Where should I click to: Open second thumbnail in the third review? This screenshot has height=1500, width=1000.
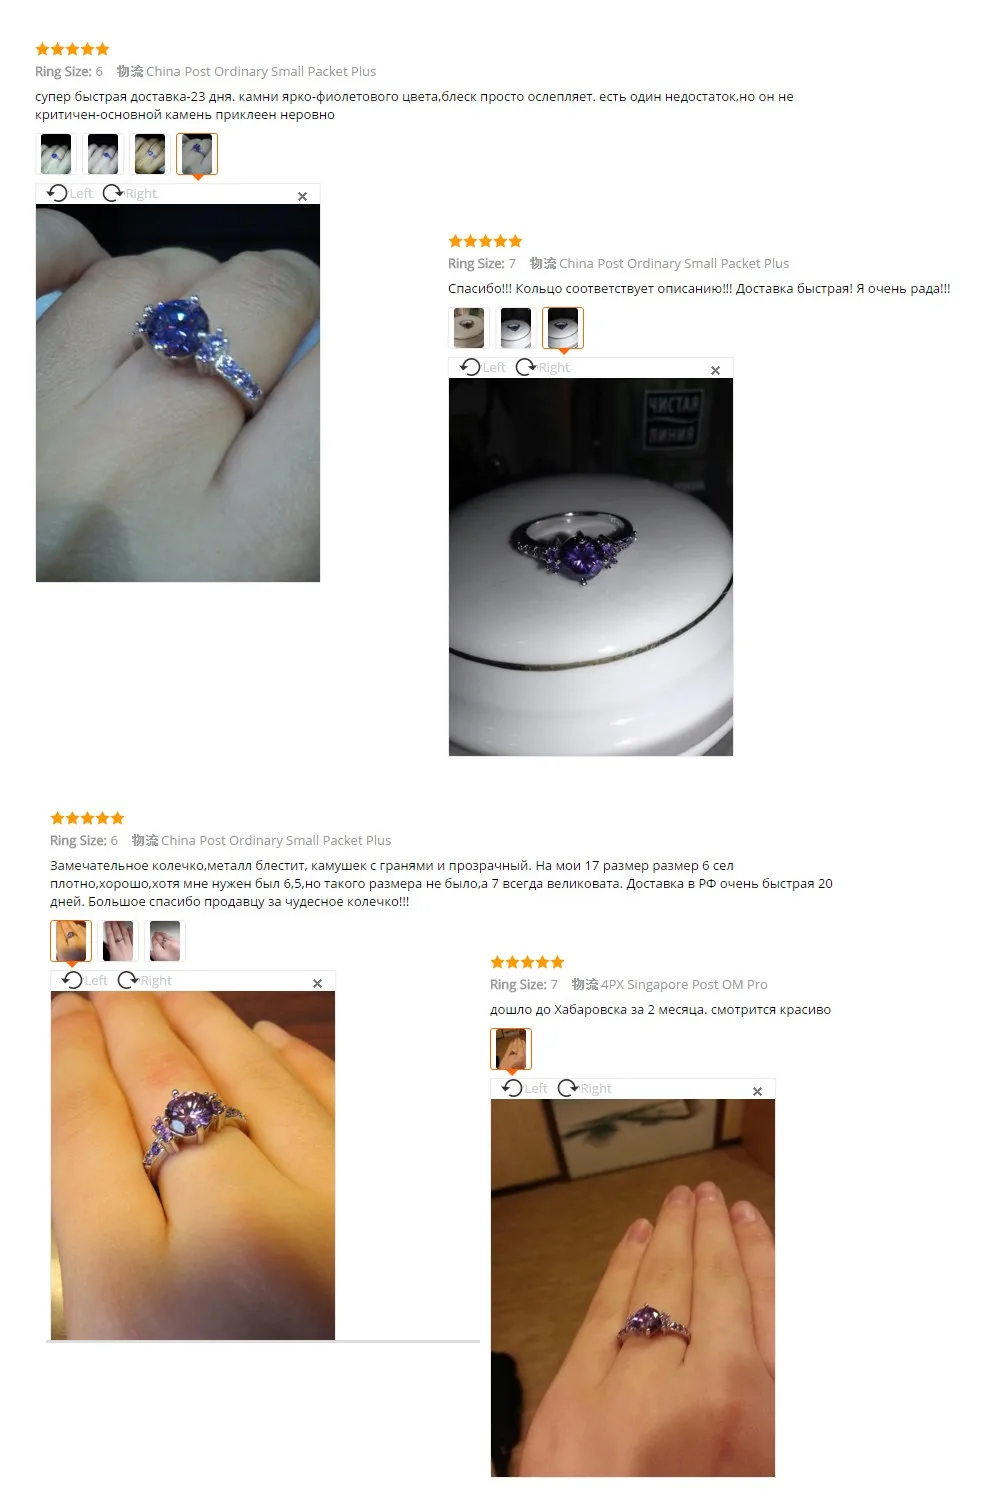118,941
